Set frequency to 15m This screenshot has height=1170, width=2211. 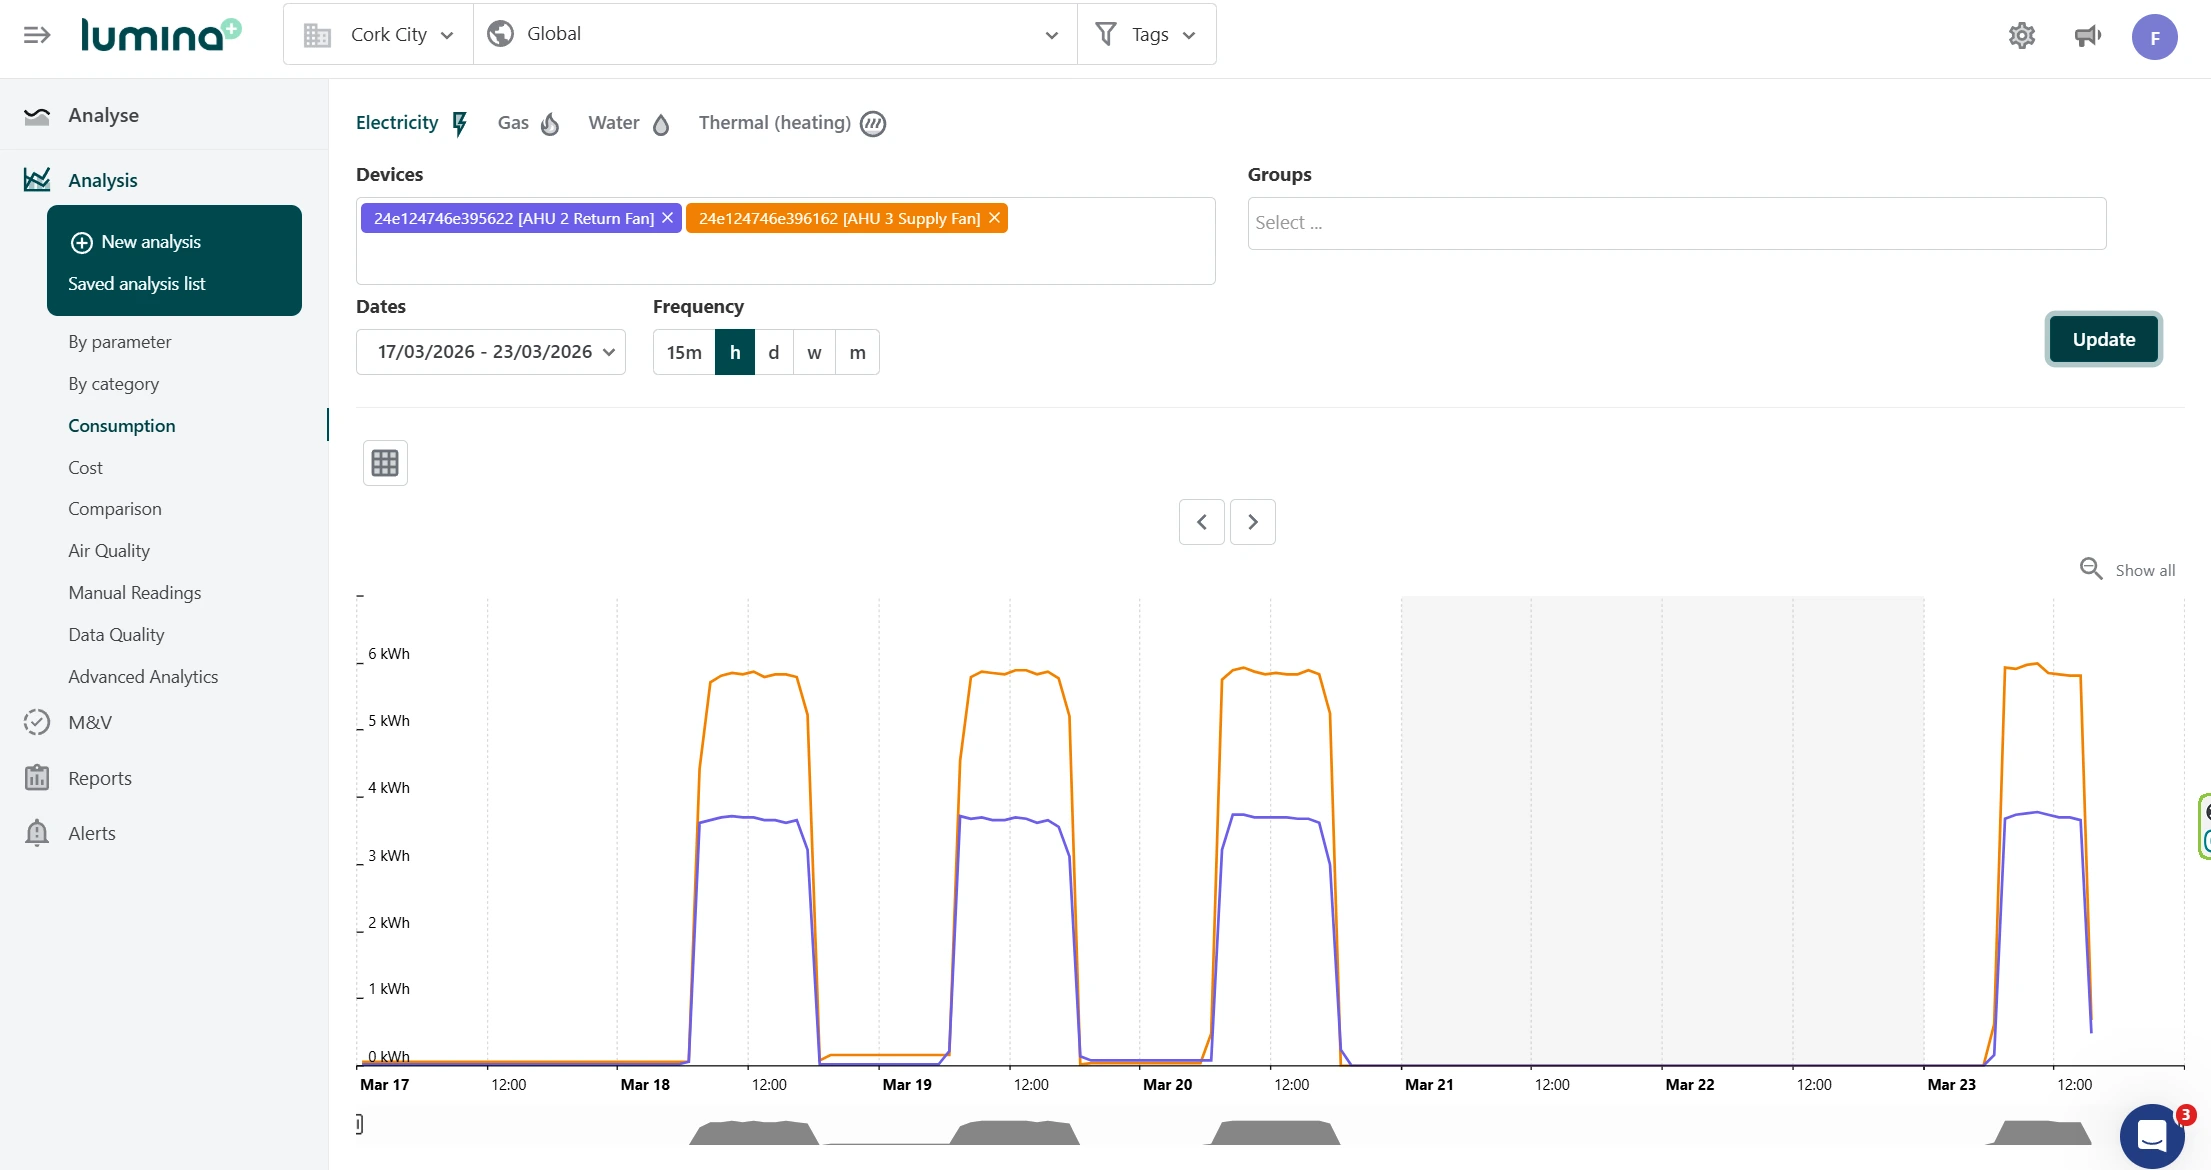point(684,353)
